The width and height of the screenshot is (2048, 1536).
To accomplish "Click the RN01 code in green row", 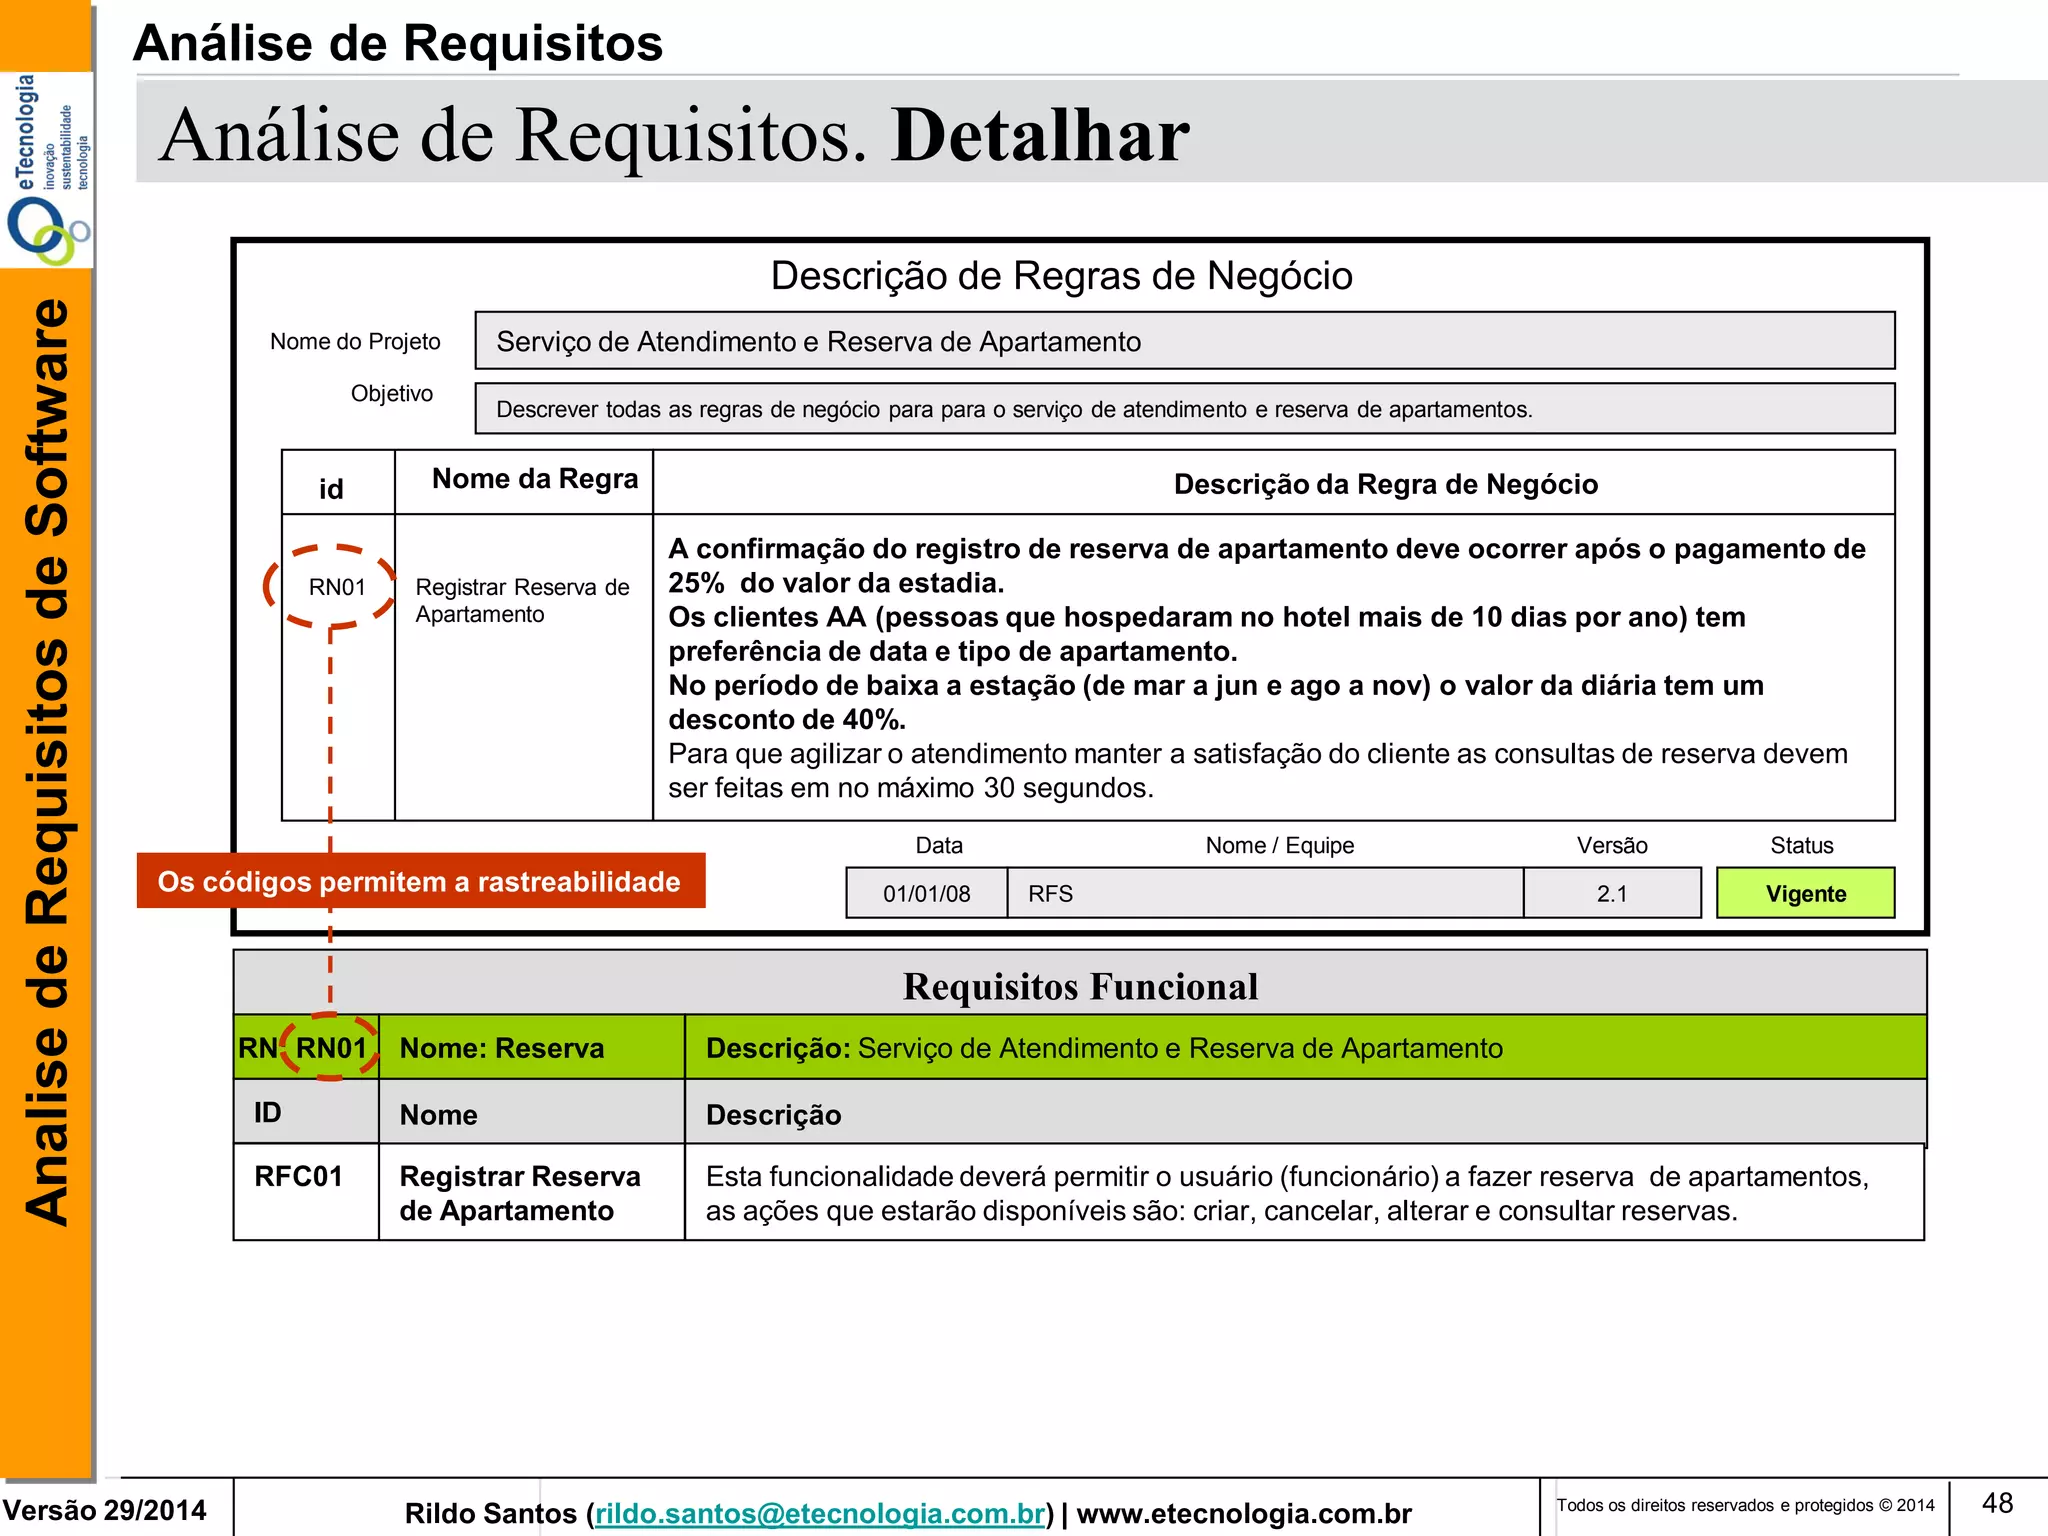I will [x=331, y=1048].
